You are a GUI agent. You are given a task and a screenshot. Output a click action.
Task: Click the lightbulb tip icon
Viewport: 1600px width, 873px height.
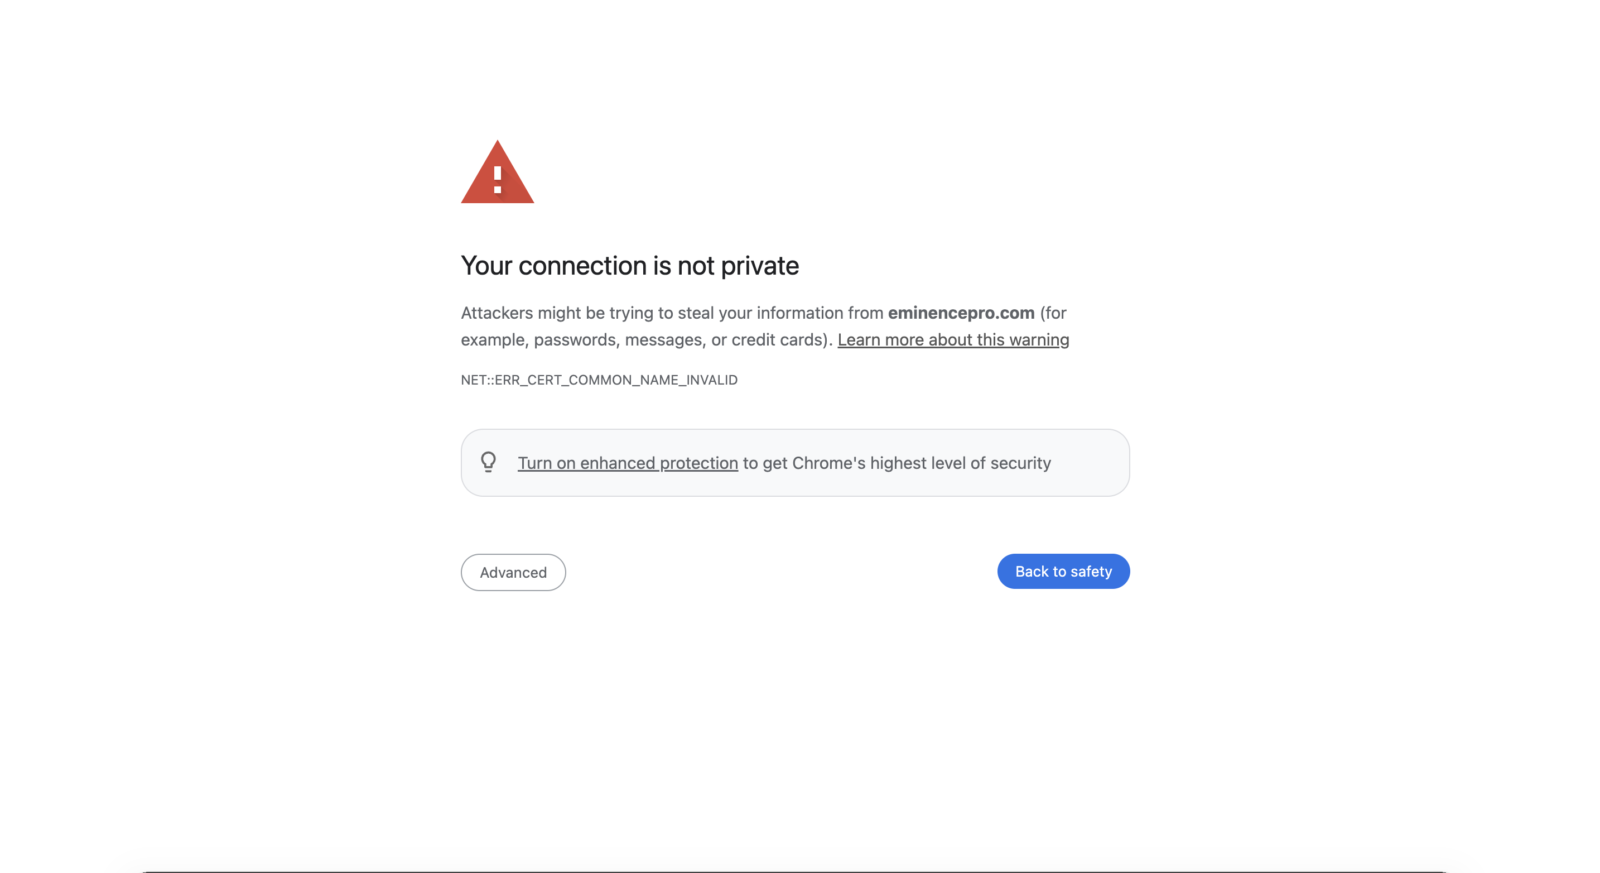[x=488, y=462]
